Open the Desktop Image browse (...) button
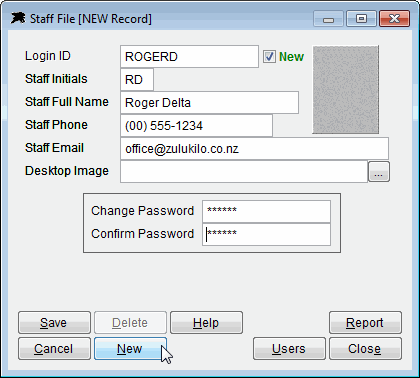Viewport: 420px width, 378px height. click(x=379, y=172)
